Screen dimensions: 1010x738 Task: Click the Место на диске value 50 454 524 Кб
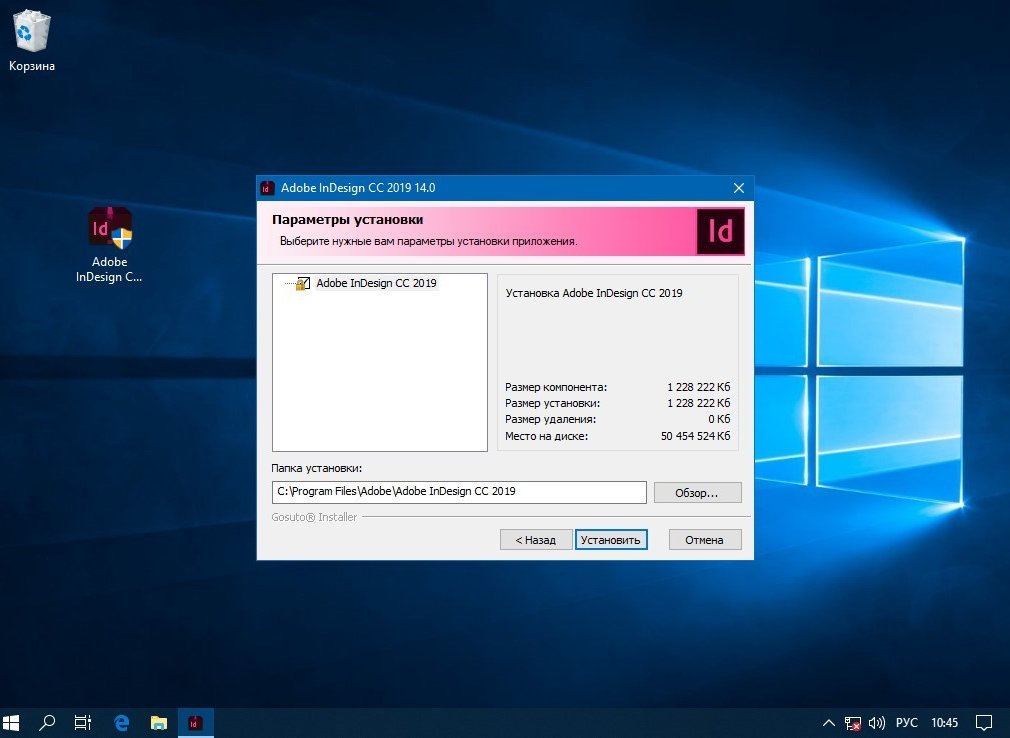tap(695, 436)
